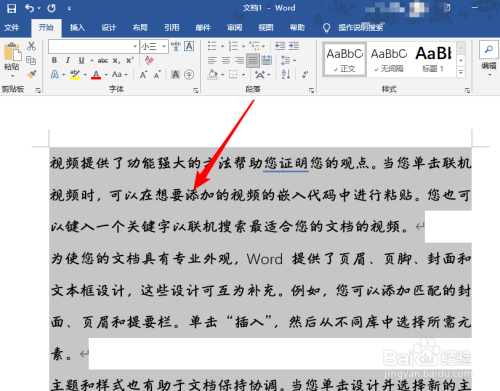The width and height of the screenshot is (500, 391).
Task: Apply the 标题 1 style
Action: coord(433,59)
